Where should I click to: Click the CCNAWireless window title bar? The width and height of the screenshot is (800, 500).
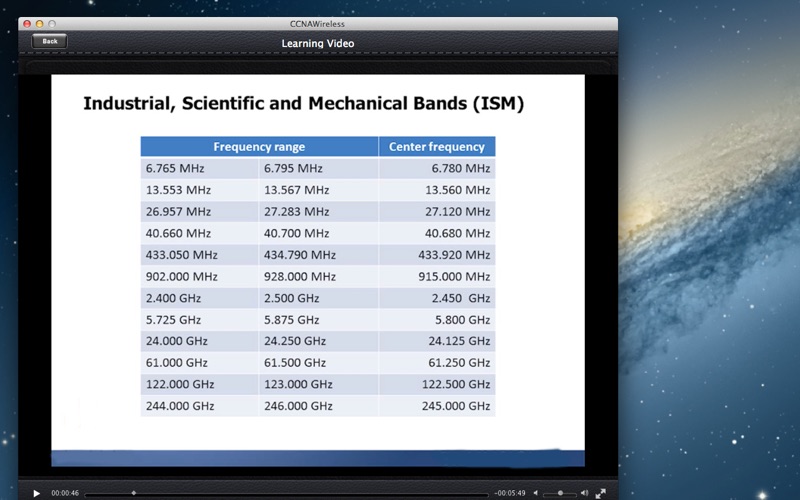pyautogui.click(x=317, y=23)
